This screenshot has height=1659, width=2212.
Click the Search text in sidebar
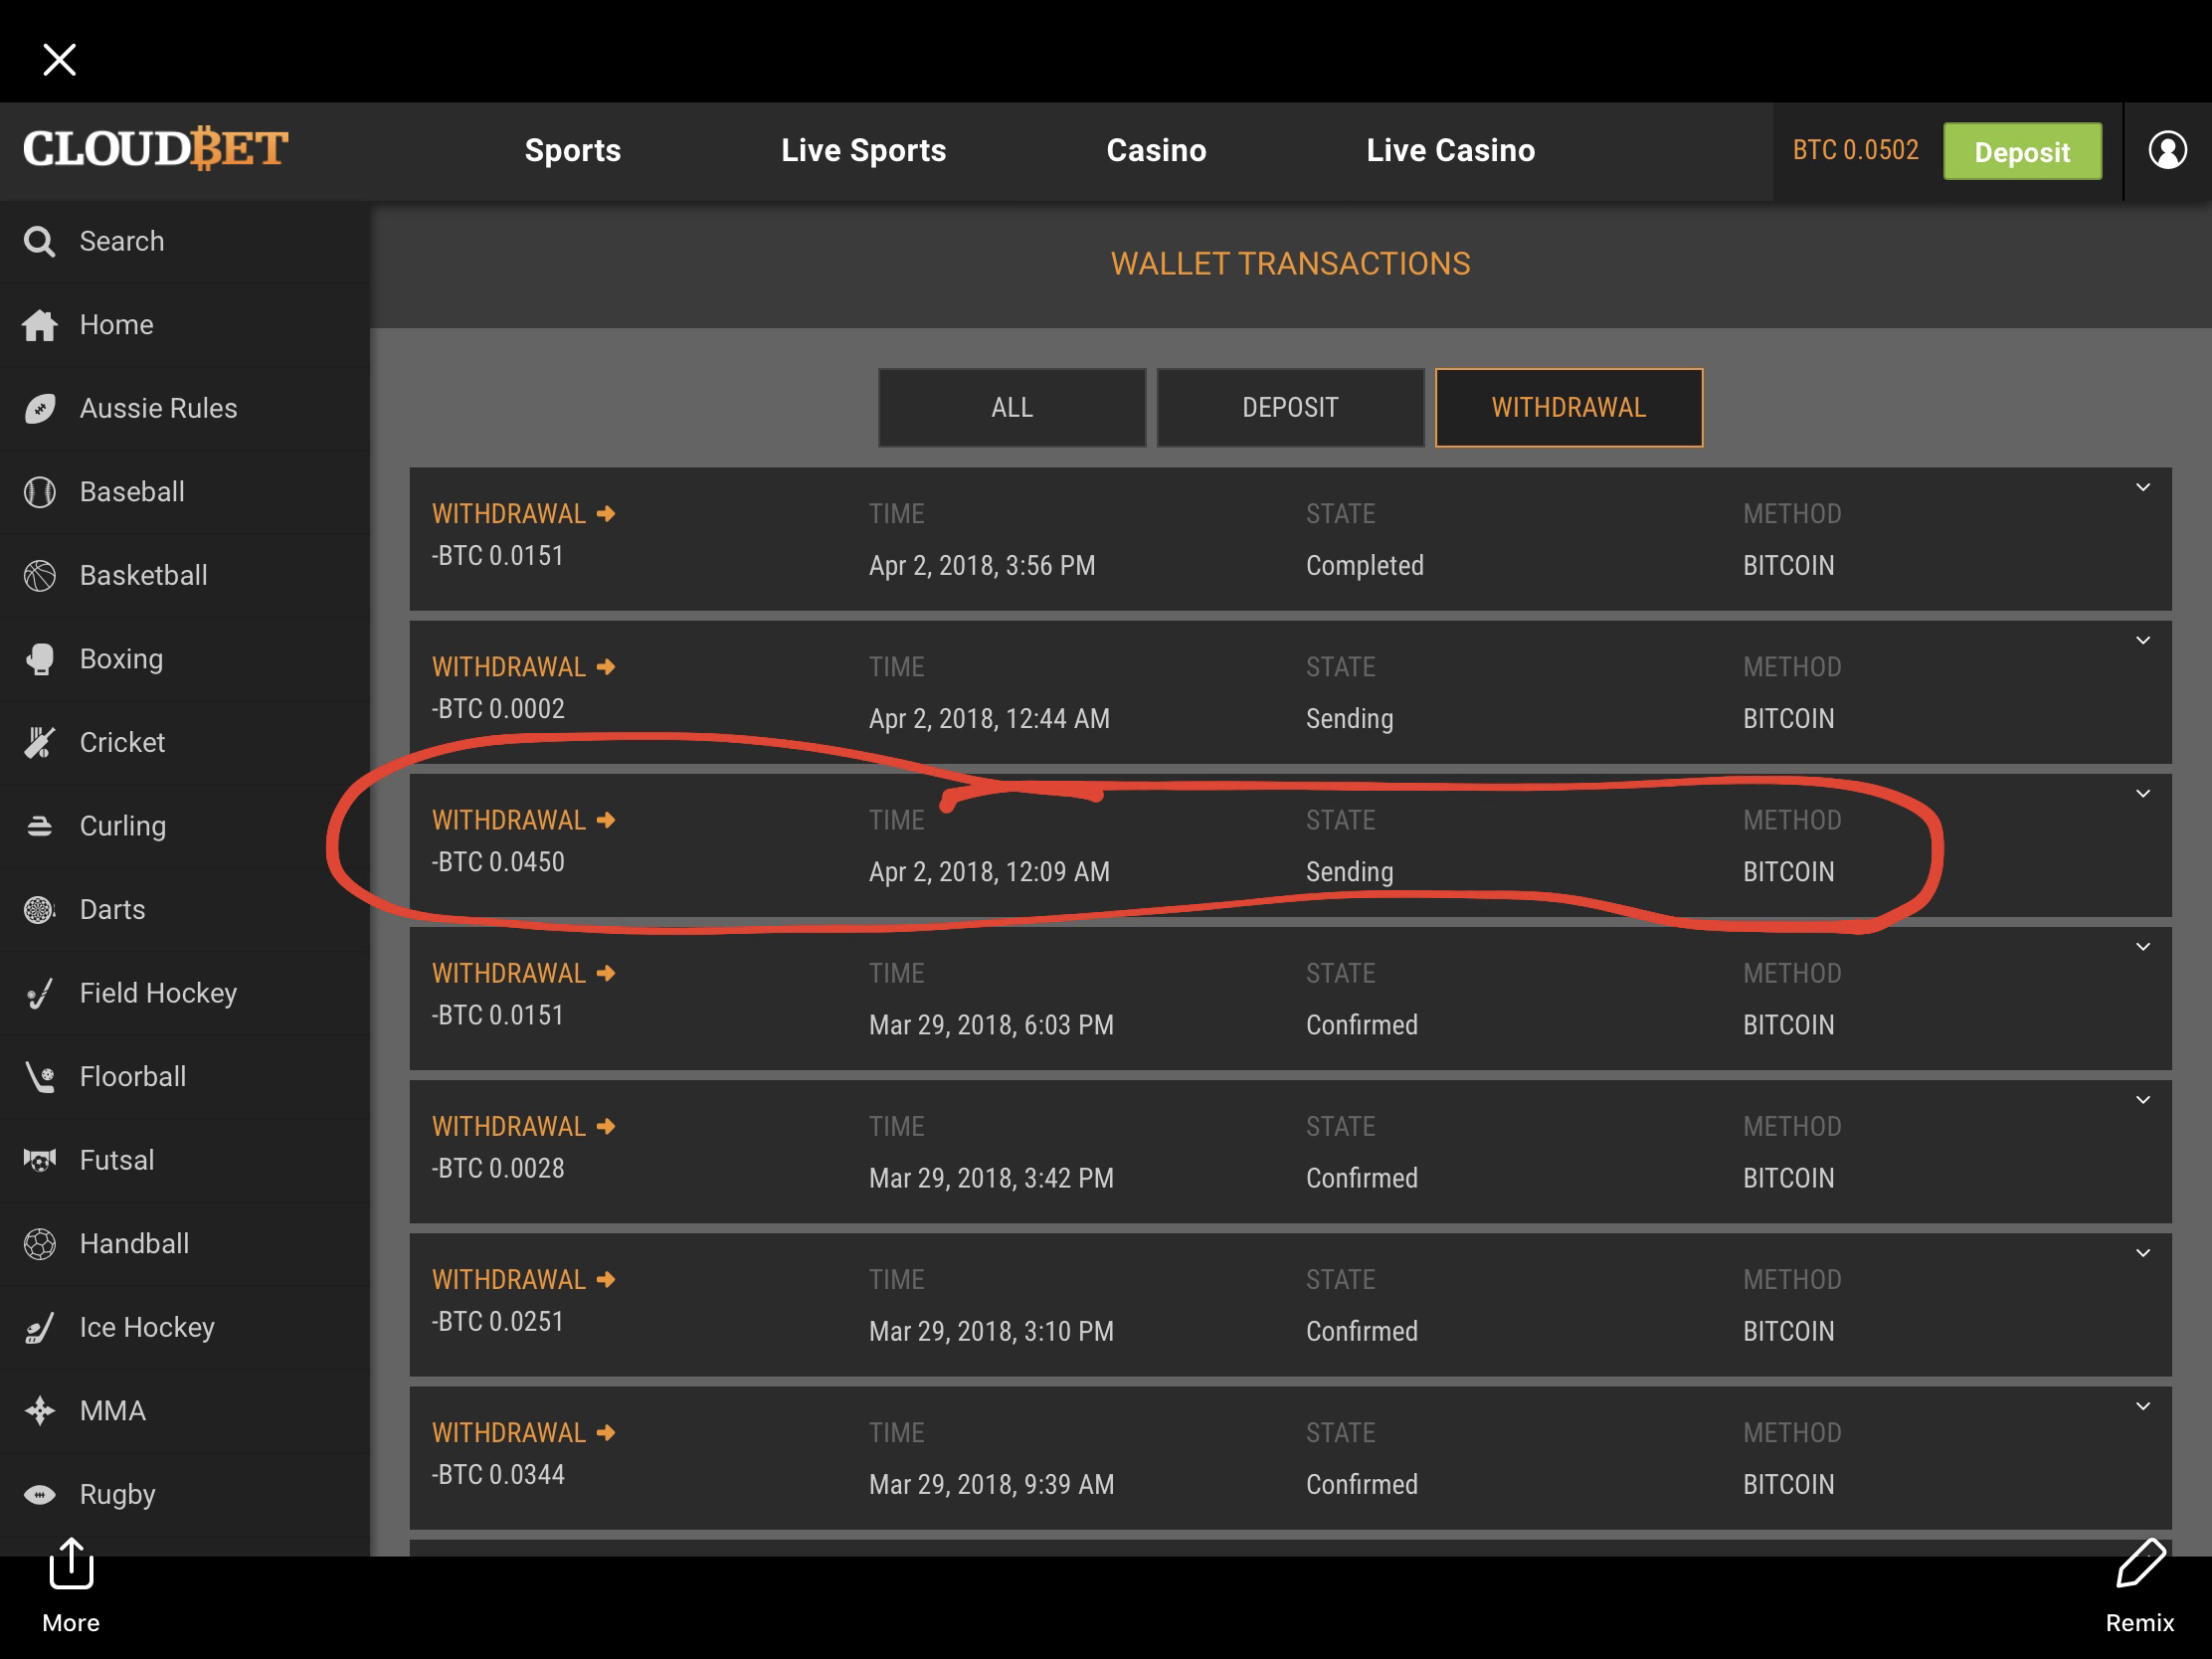pyautogui.click(x=122, y=241)
